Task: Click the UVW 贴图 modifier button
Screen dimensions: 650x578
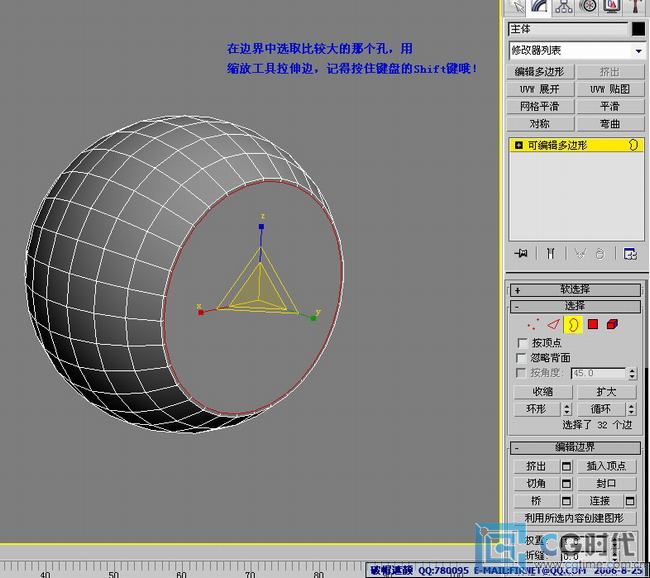Action: point(610,89)
